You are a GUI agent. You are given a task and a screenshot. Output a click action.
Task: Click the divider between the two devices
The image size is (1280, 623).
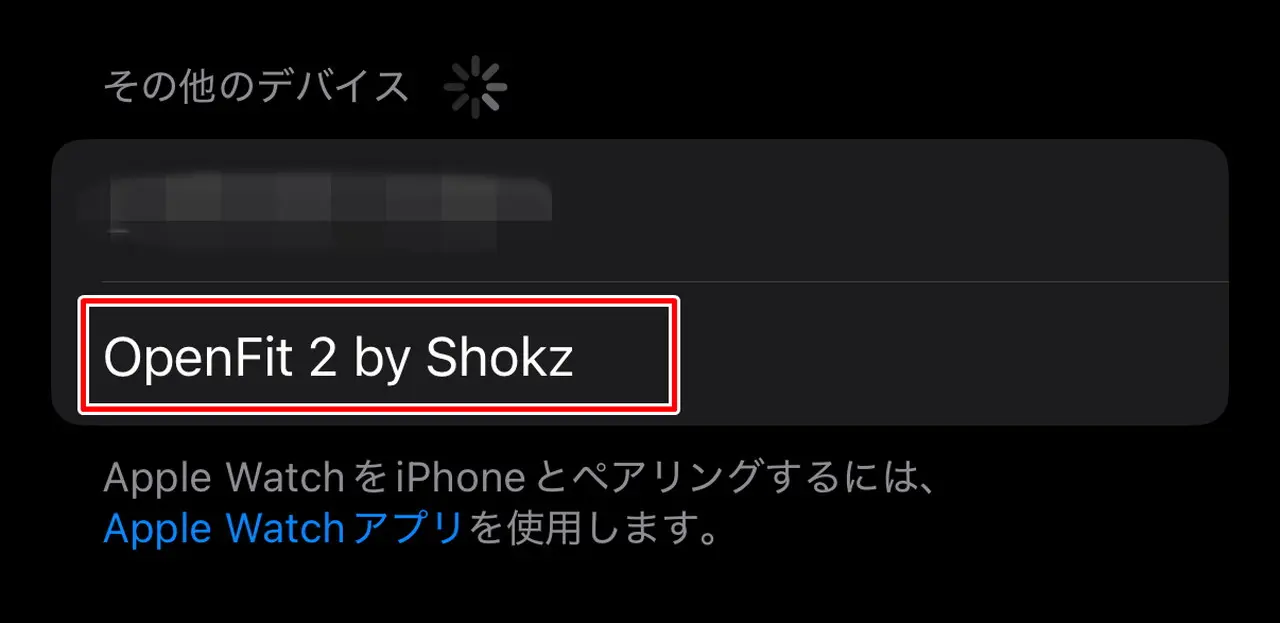pyautogui.click(x=665, y=282)
